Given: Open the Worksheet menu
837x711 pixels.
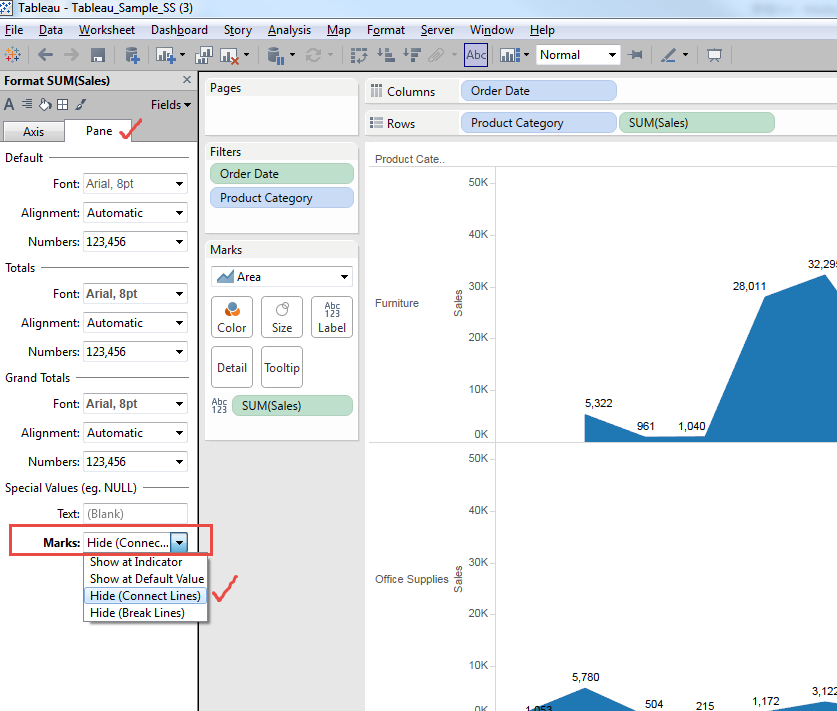Looking at the screenshot, I should click(x=107, y=30).
